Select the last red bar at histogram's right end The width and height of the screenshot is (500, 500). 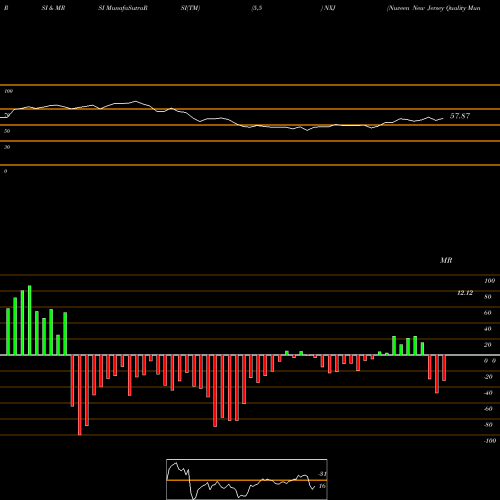pyautogui.click(x=444, y=368)
